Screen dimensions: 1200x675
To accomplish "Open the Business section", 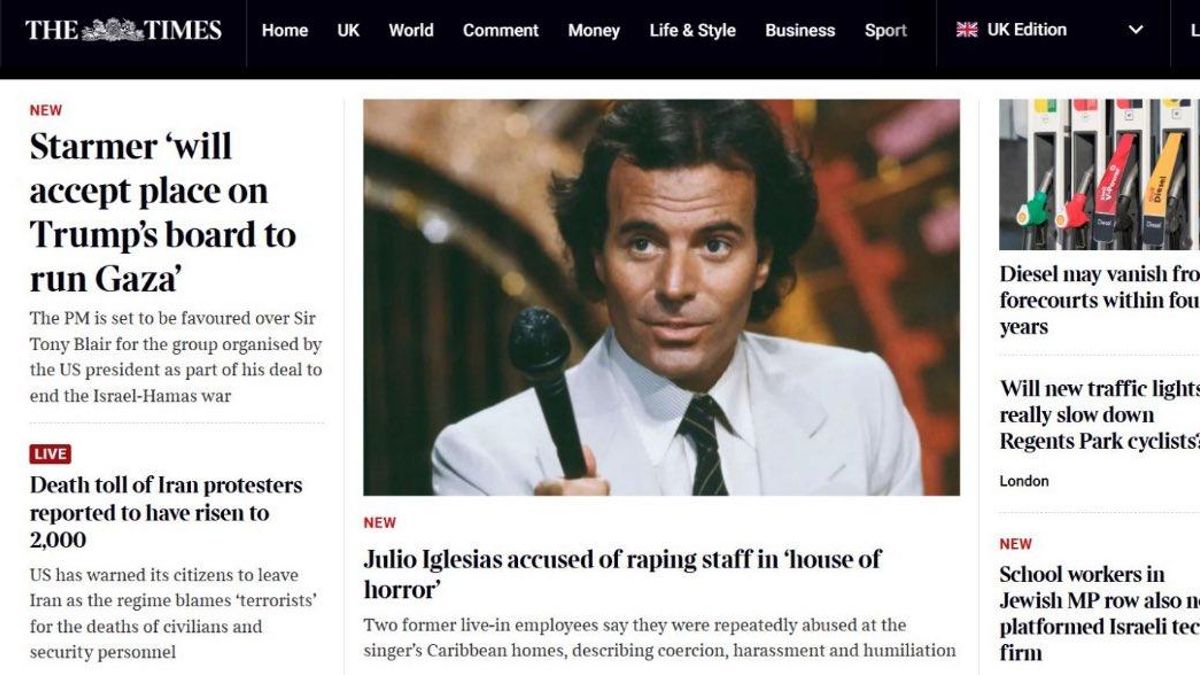I will tap(800, 30).
